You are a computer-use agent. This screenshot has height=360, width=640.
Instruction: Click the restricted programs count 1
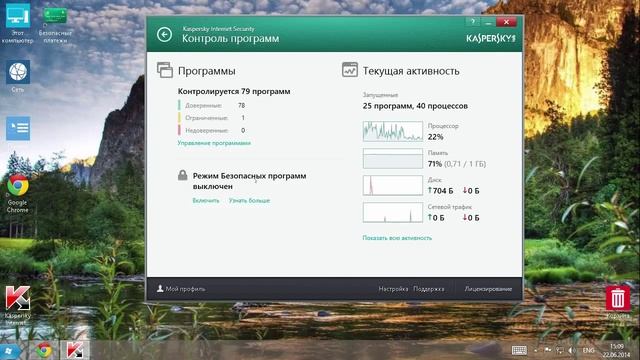243,118
